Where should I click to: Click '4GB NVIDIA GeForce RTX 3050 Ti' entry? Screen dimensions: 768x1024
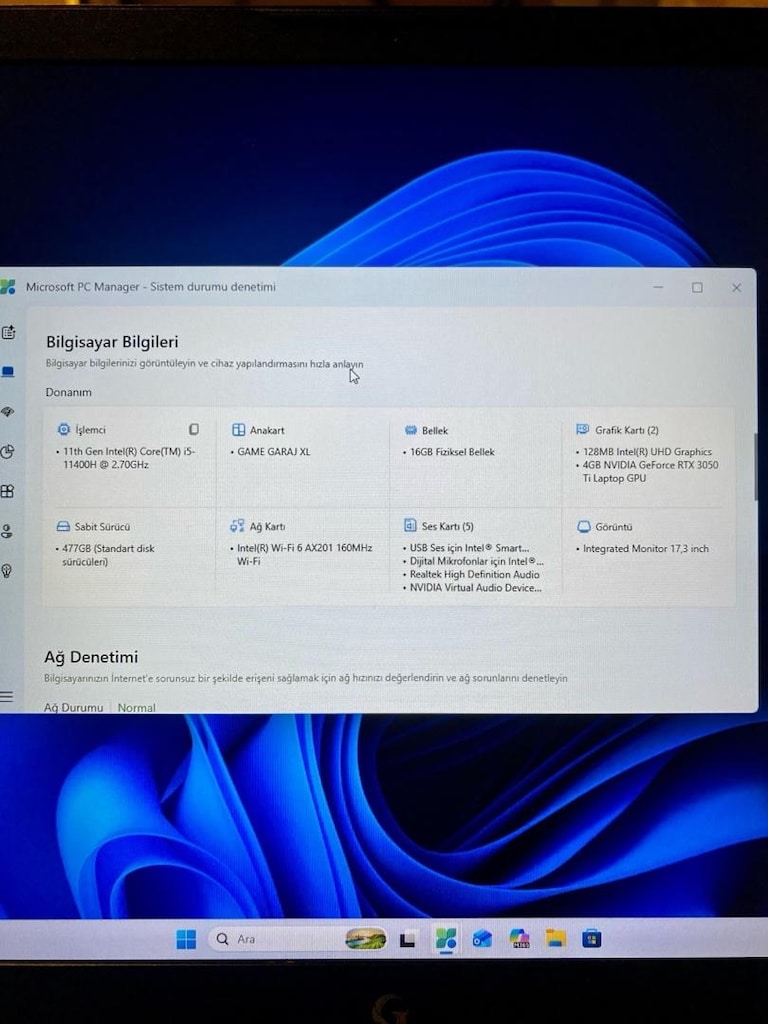pos(650,472)
